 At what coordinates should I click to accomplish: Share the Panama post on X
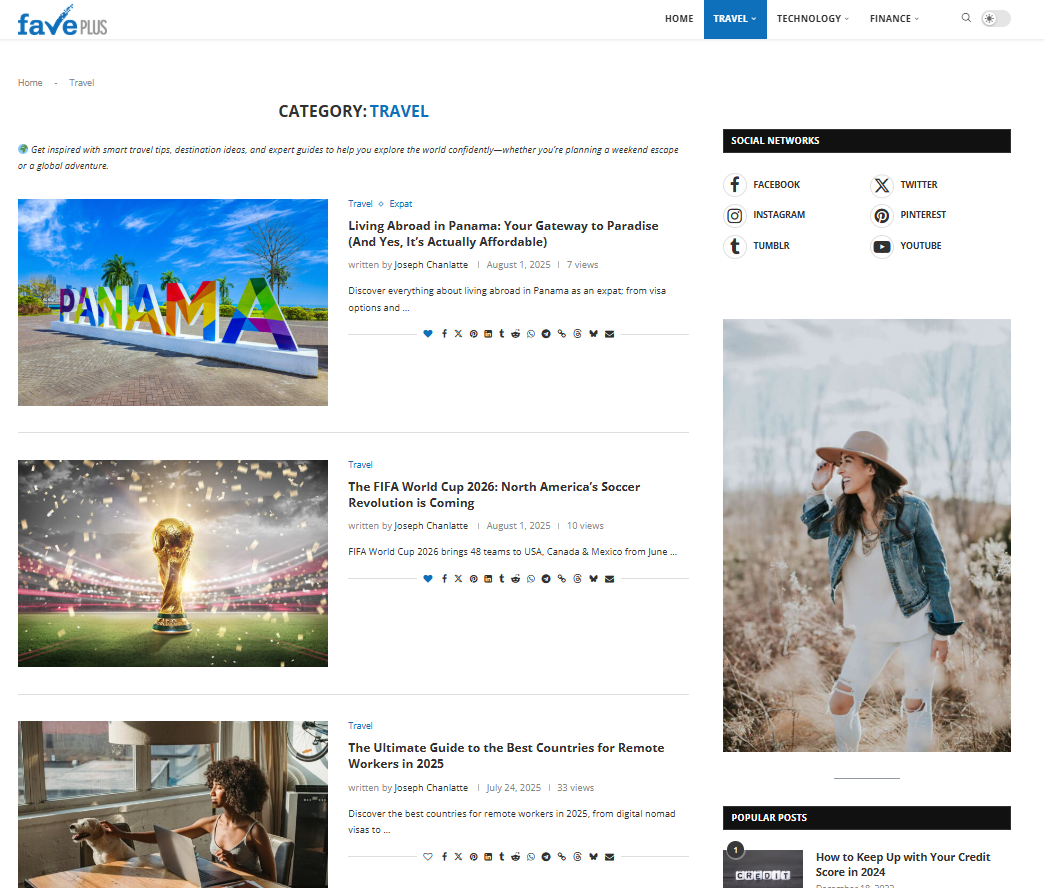[x=458, y=333]
